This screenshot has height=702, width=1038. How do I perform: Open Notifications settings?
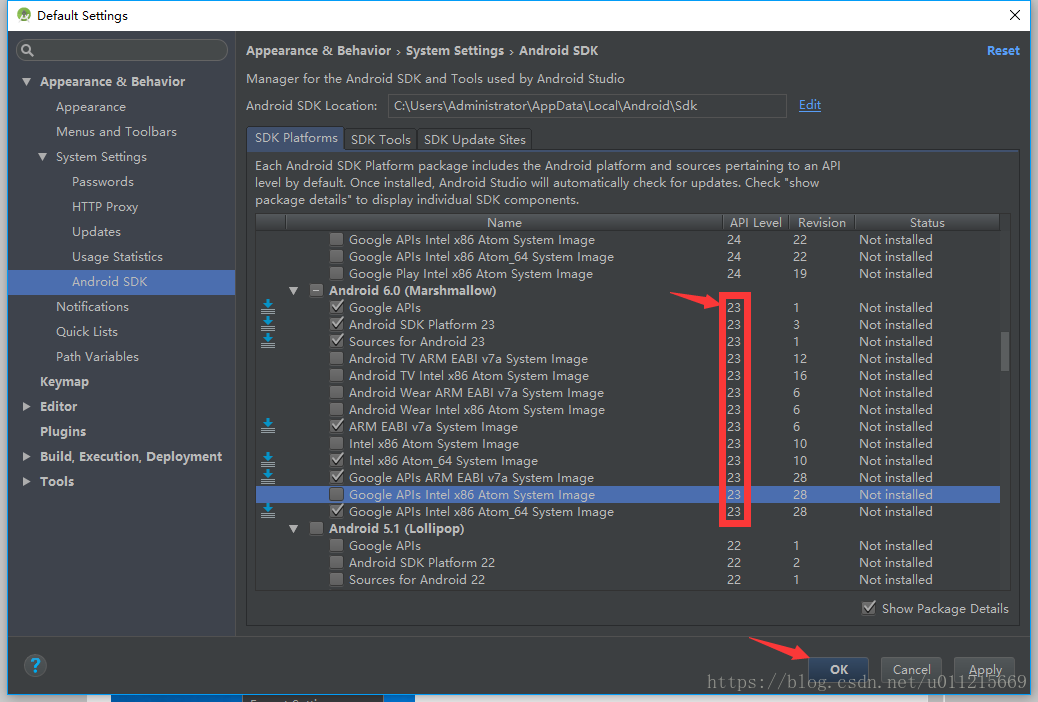[x=92, y=307]
